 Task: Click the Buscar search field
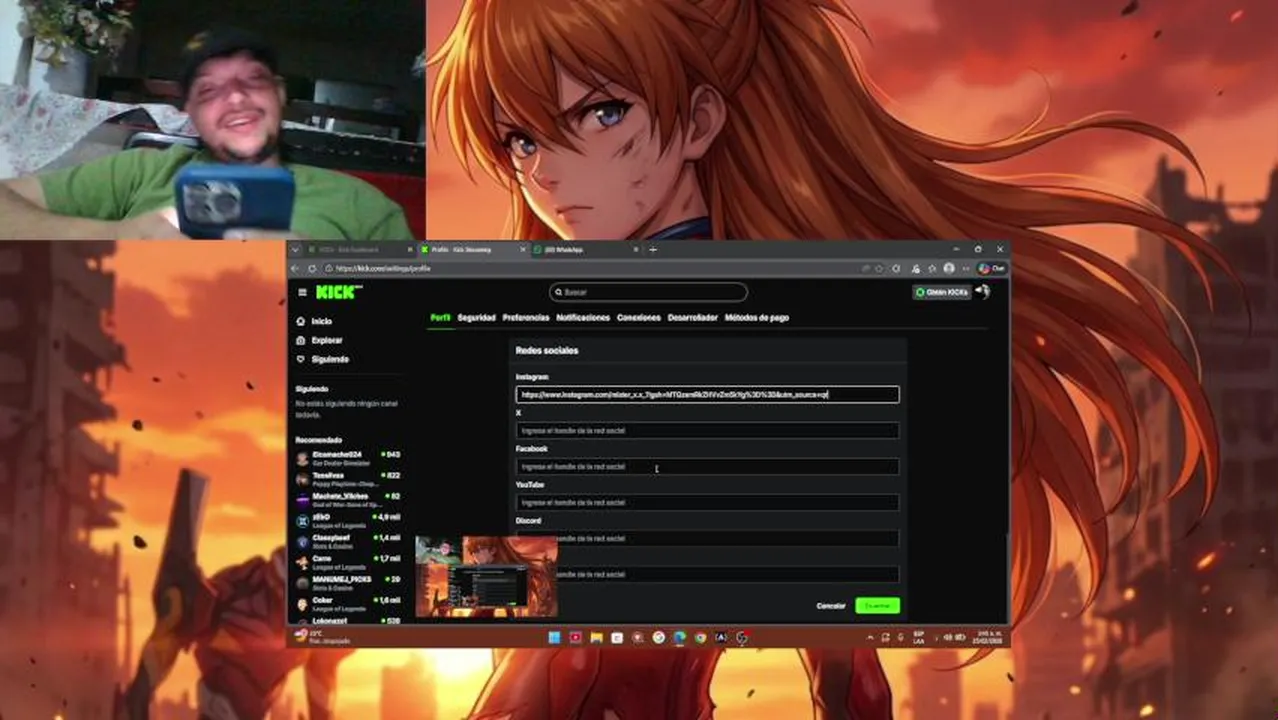[x=648, y=292]
